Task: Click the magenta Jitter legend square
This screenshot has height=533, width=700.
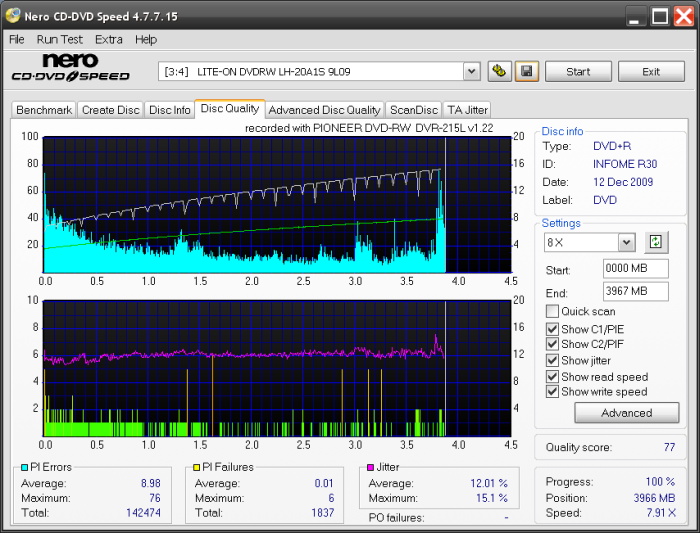Action: point(370,467)
